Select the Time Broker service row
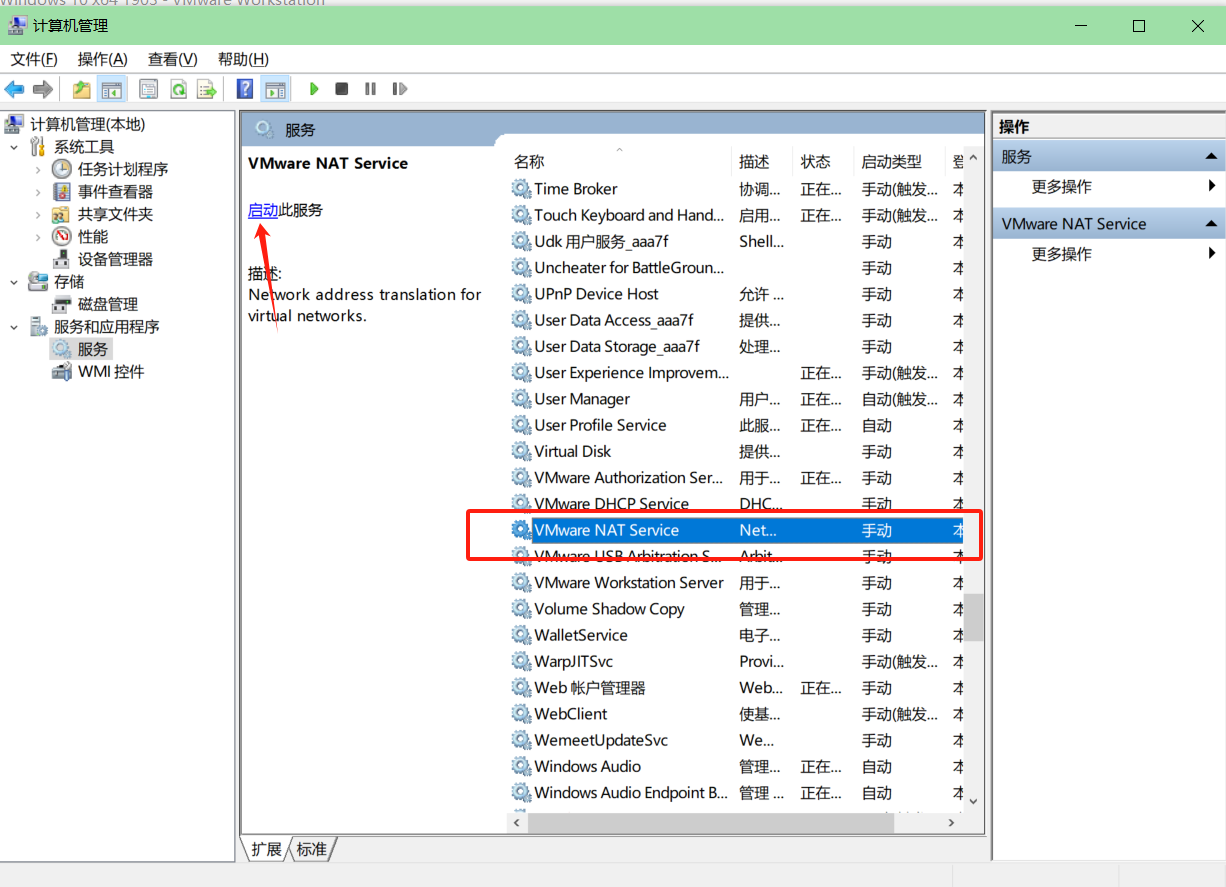Viewport: 1226px width, 887px height. tap(737, 189)
